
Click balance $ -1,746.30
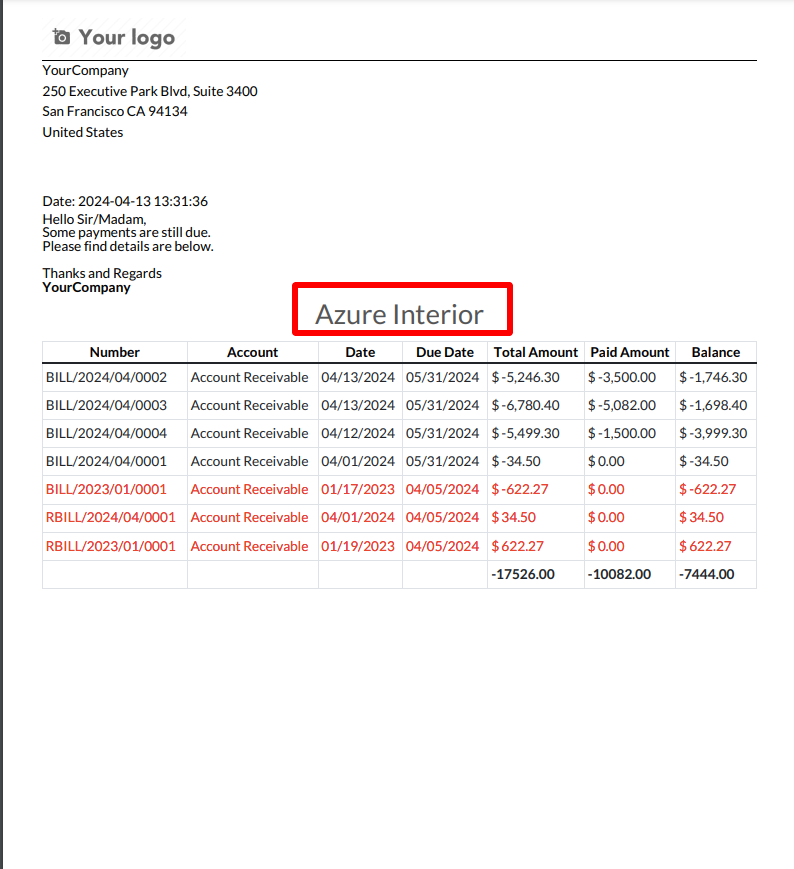pos(713,377)
